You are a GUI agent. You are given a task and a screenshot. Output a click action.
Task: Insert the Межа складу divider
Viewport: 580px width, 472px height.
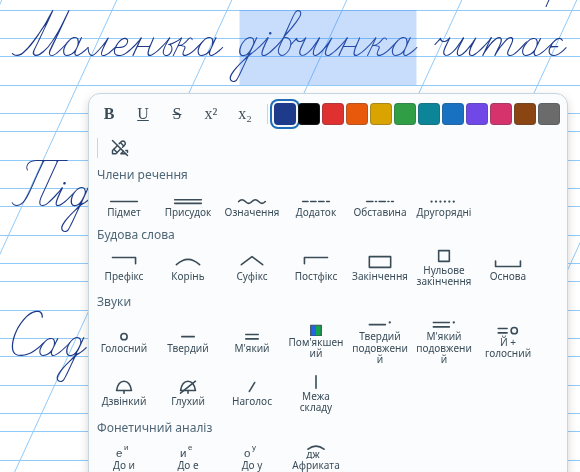tap(316, 394)
